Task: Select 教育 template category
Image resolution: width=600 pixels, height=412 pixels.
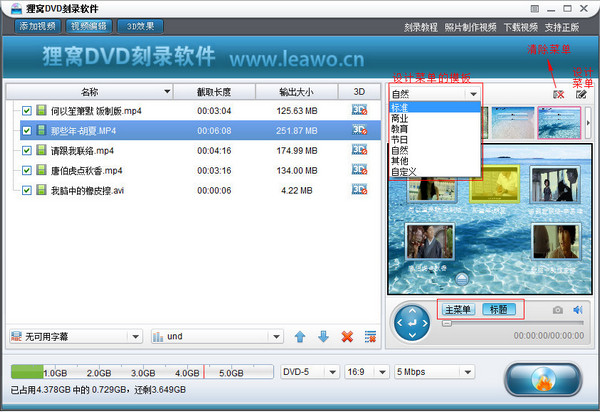Action: click(435, 129)
